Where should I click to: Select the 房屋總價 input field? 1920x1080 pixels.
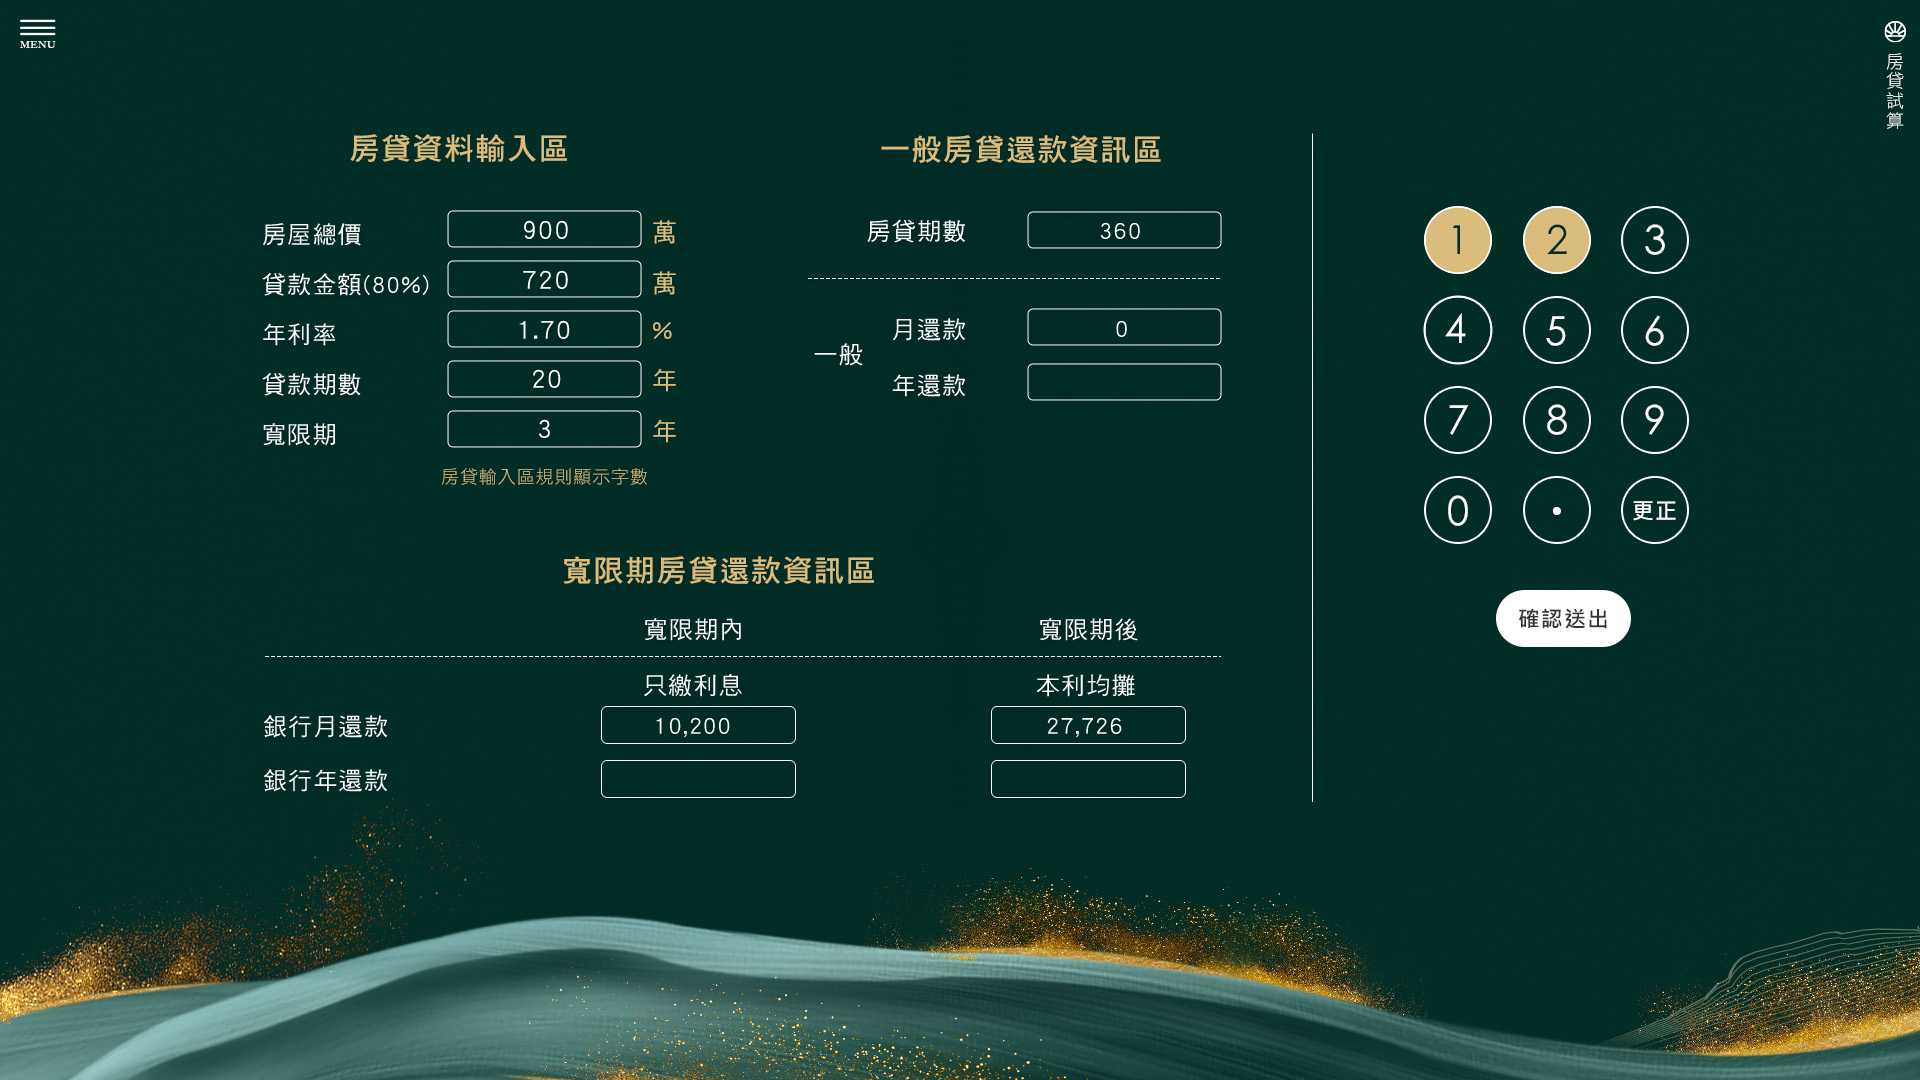click(544, 230)
